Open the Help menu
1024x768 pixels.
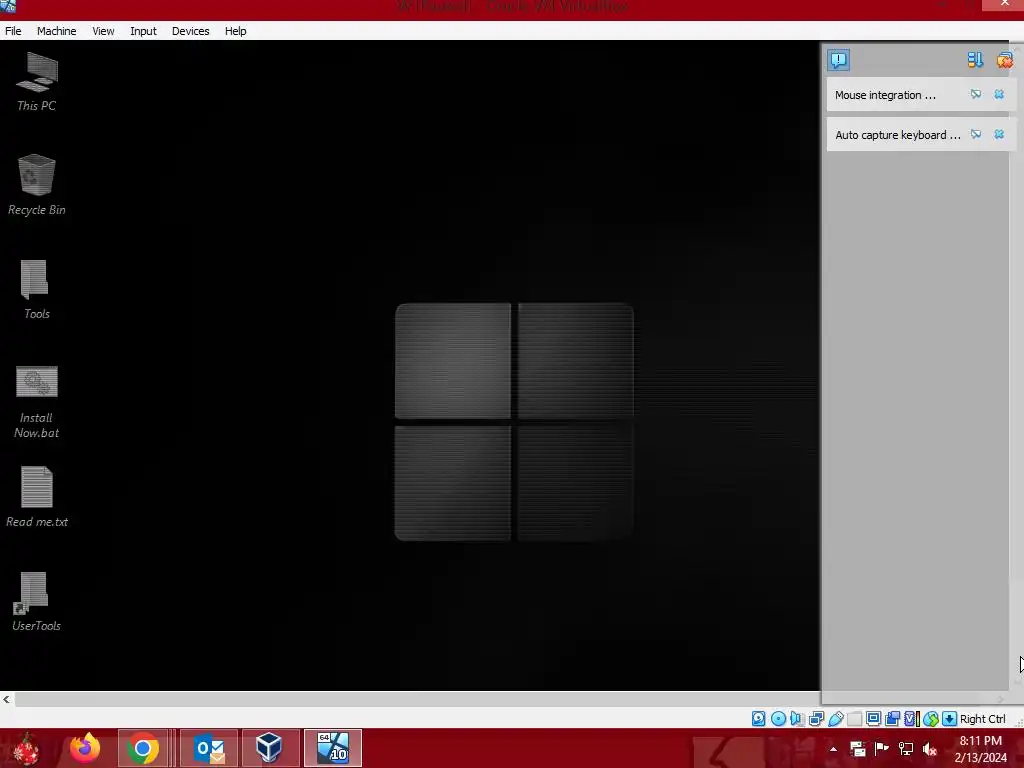click(235, 31)
